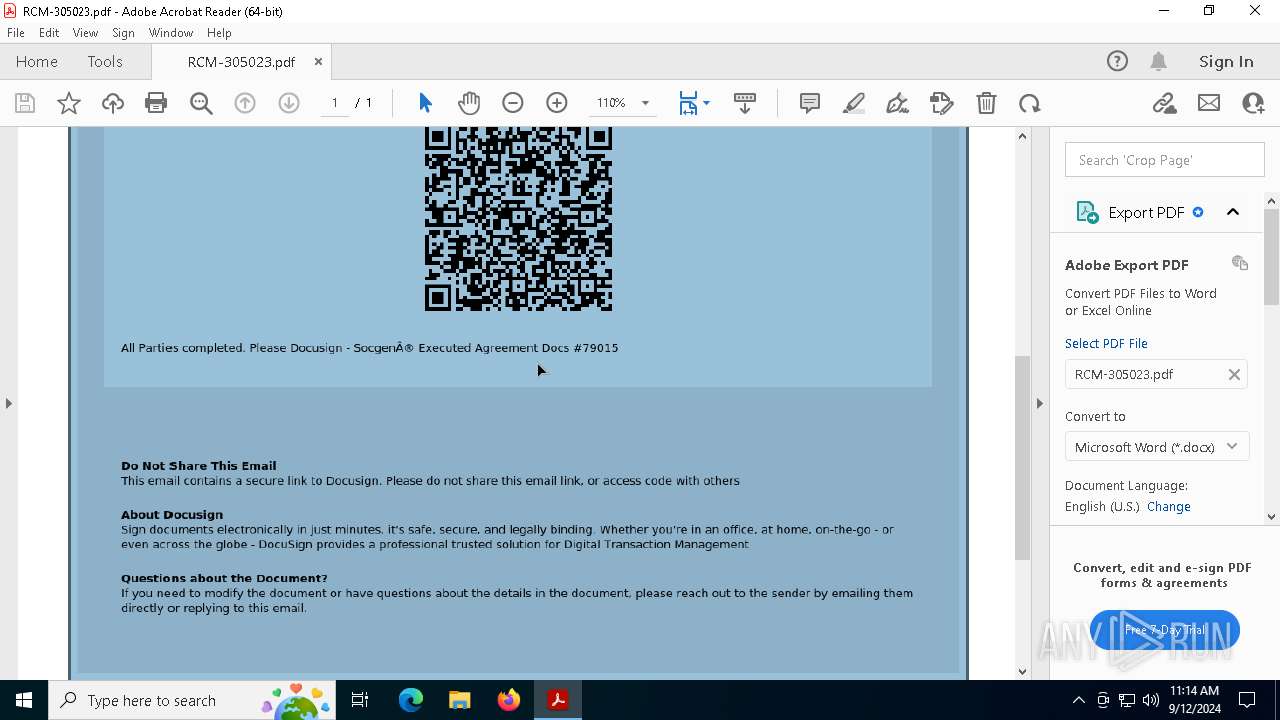Open the Fill & Sign pen tool
The image size is (1280, 720).
[898, 103]
